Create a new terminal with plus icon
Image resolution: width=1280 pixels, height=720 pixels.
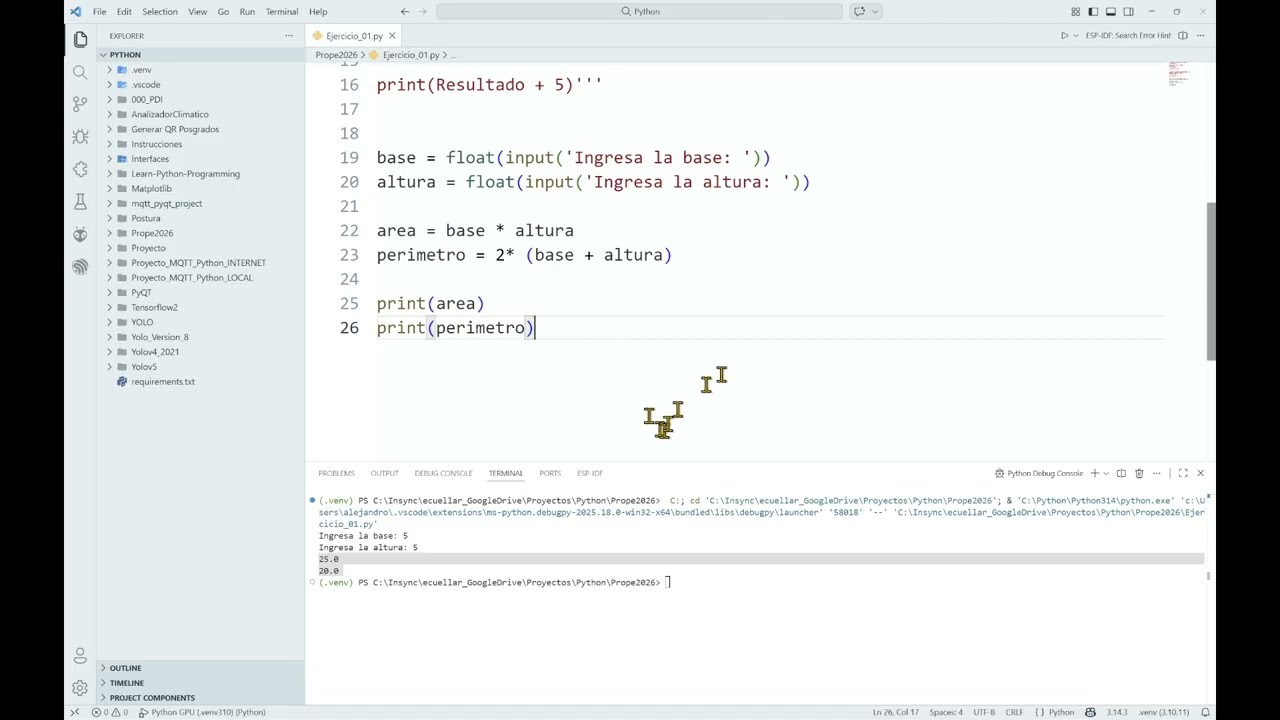1094,473
